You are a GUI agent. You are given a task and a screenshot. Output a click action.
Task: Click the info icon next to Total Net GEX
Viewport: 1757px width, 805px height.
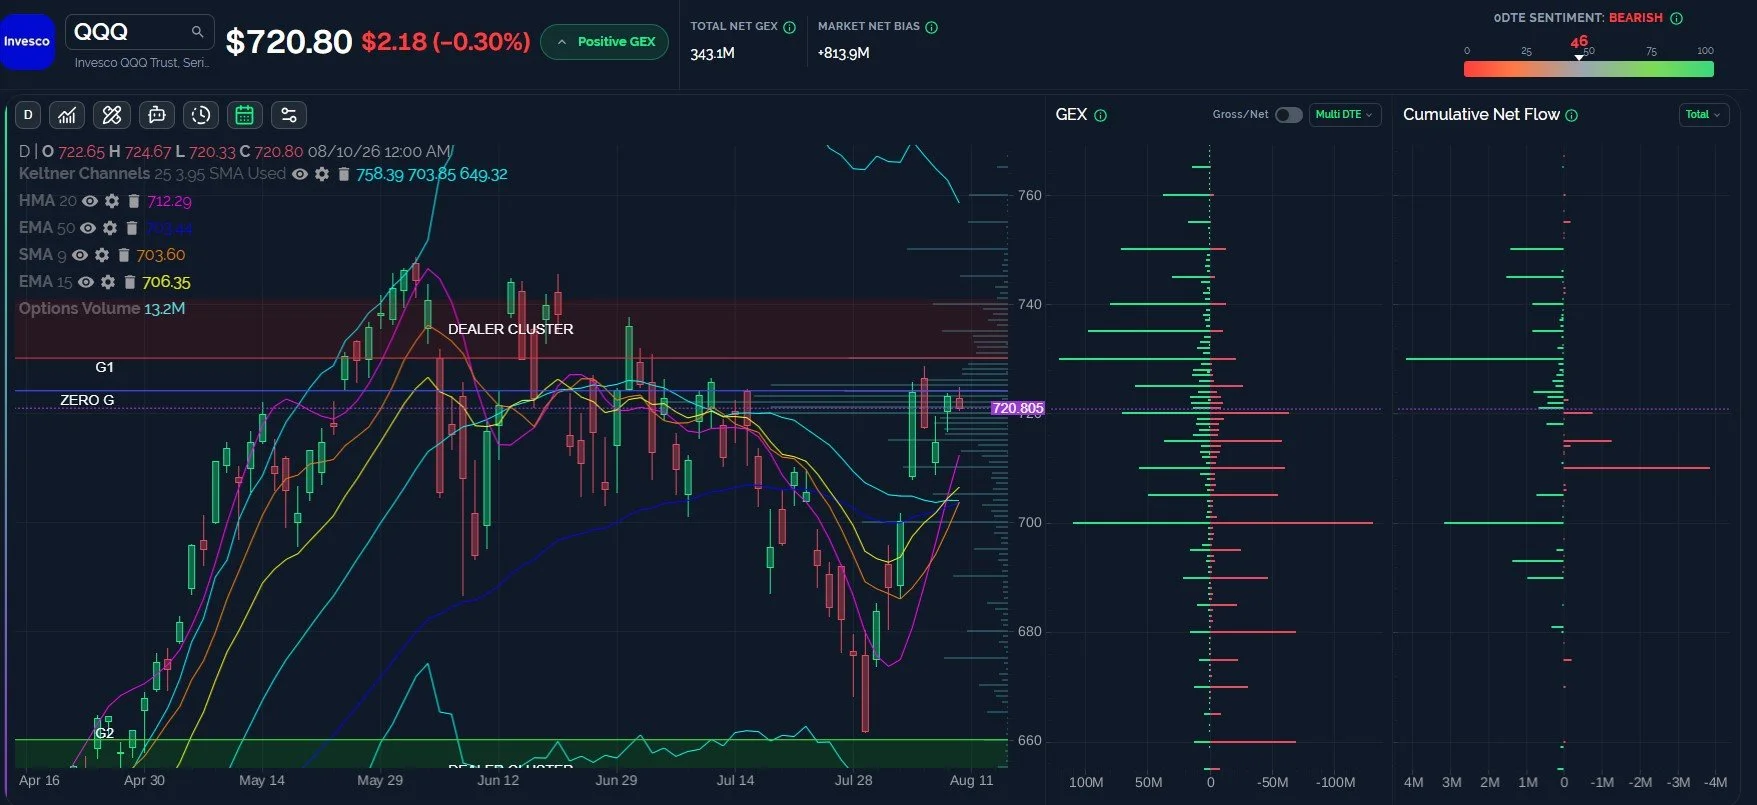click(789, 27)
